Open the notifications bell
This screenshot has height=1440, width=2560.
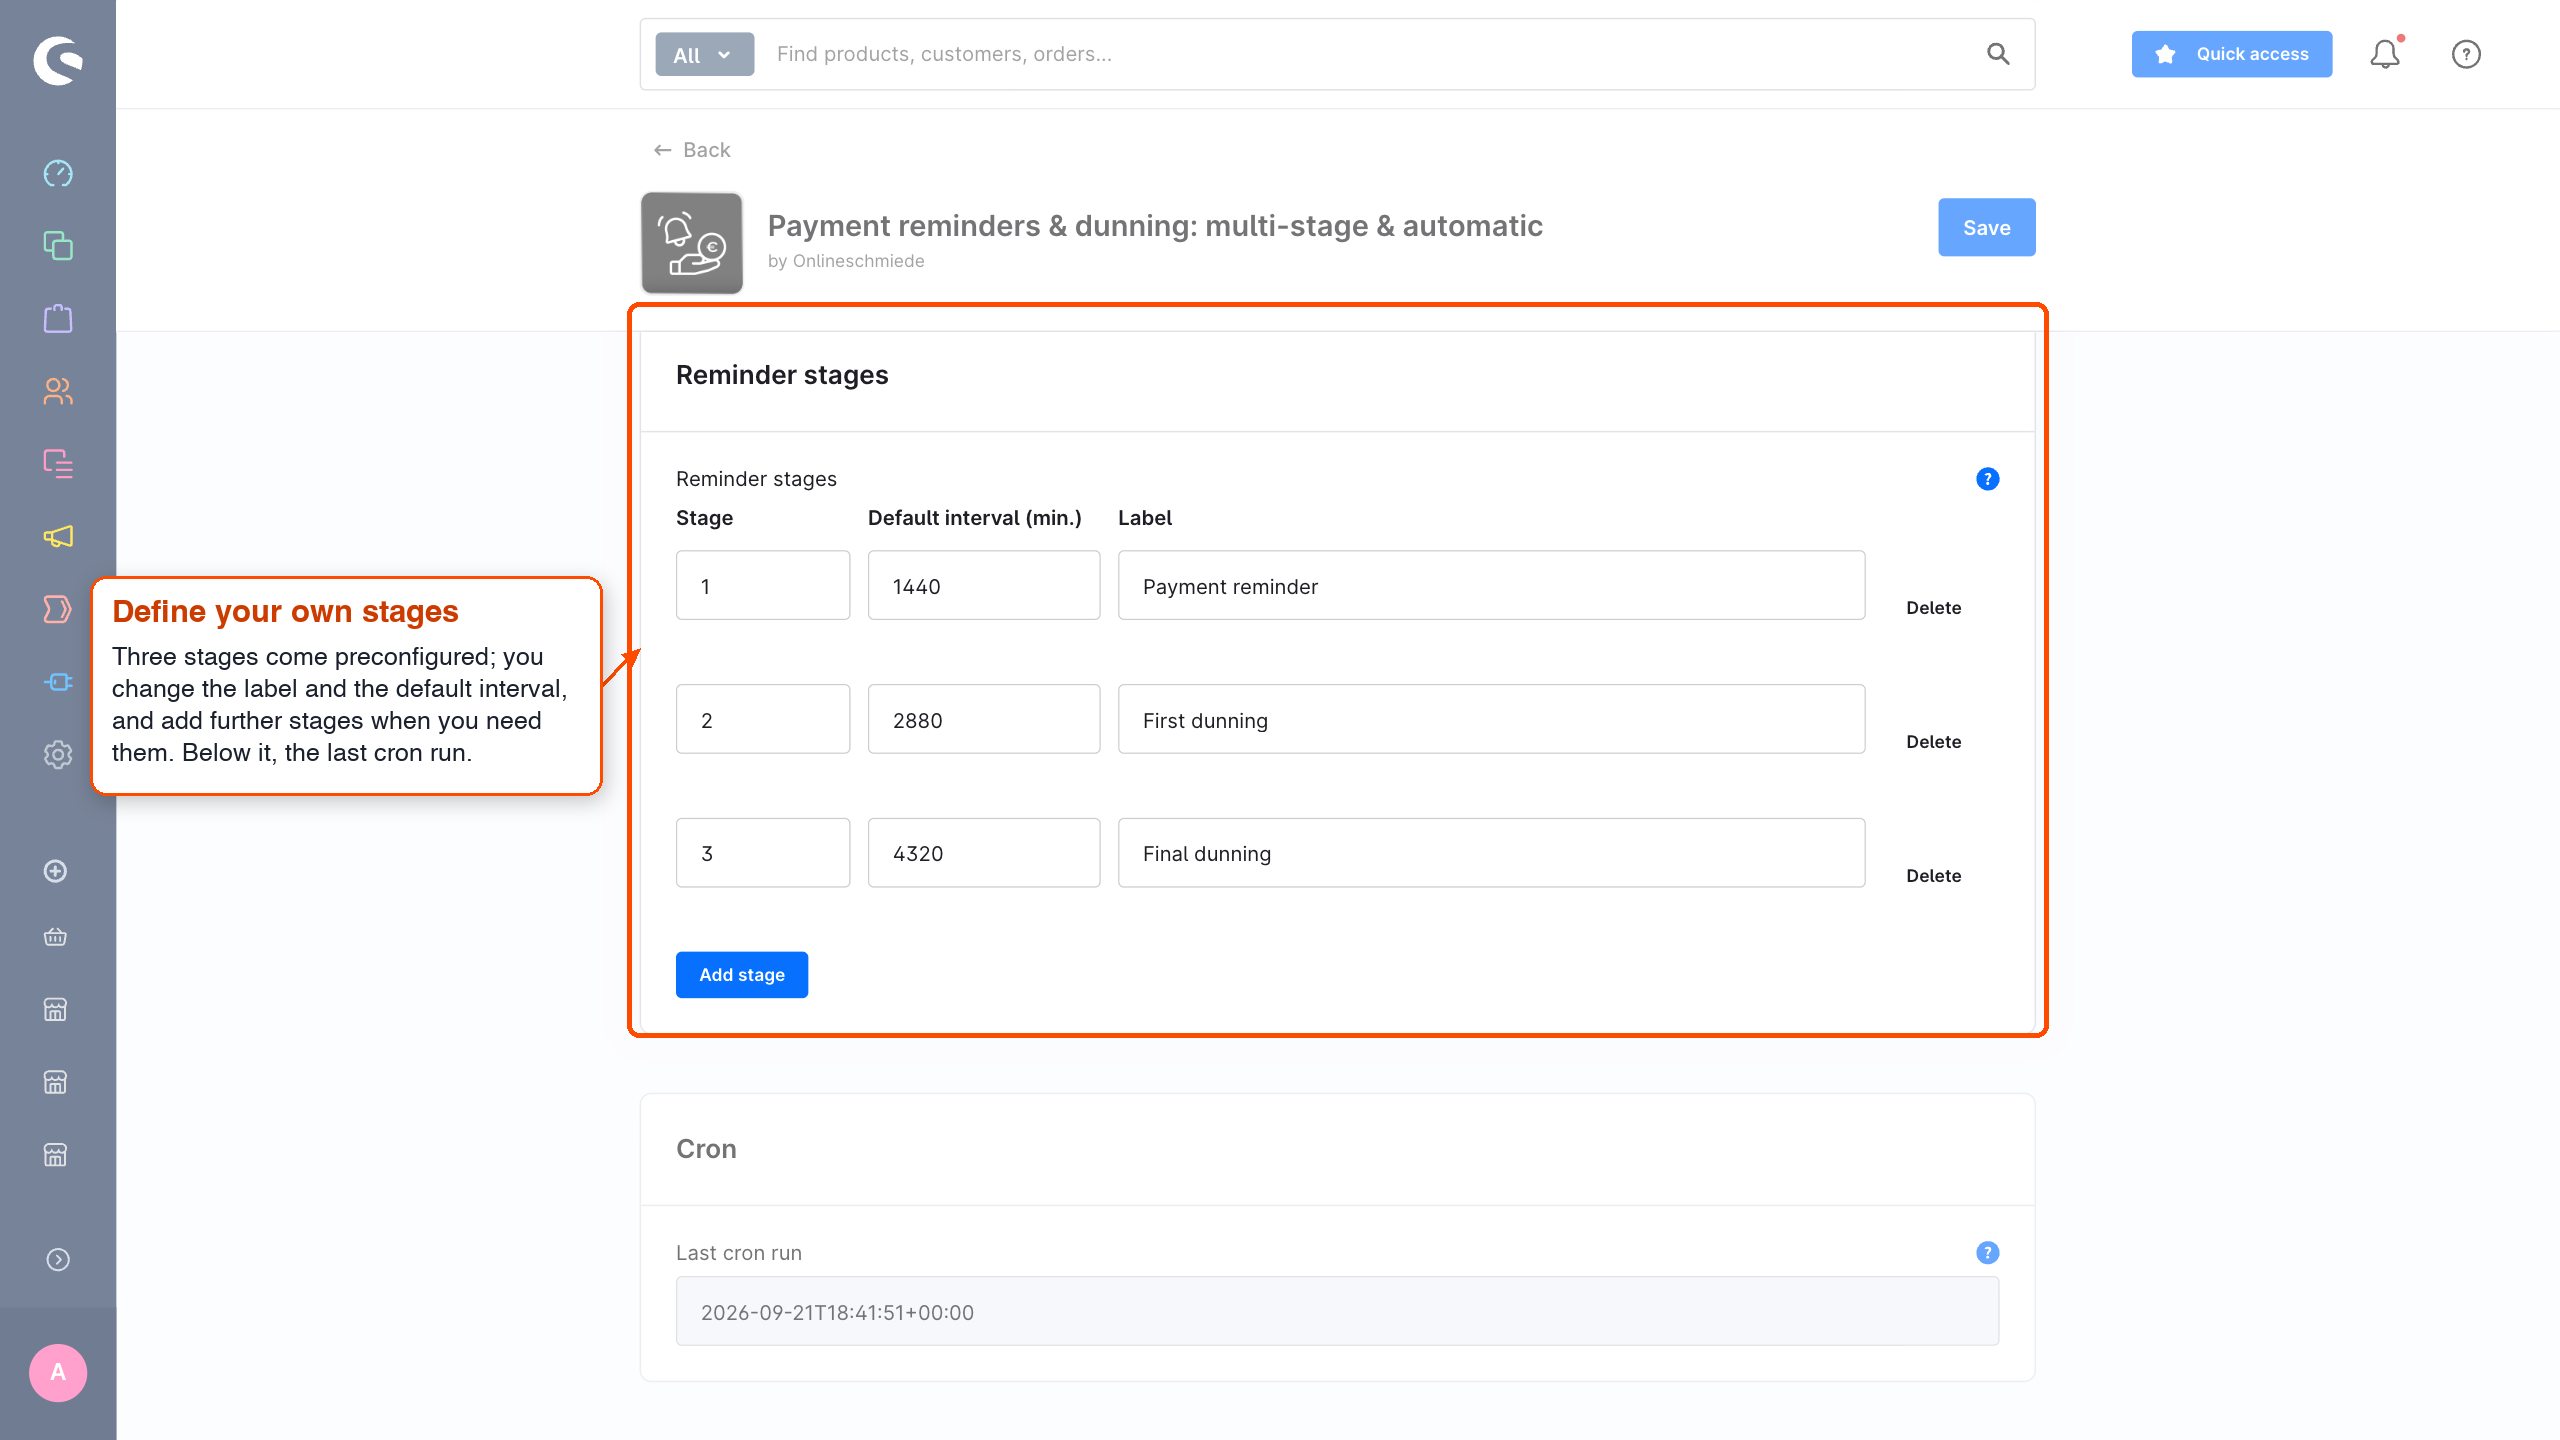(2385, 54)
